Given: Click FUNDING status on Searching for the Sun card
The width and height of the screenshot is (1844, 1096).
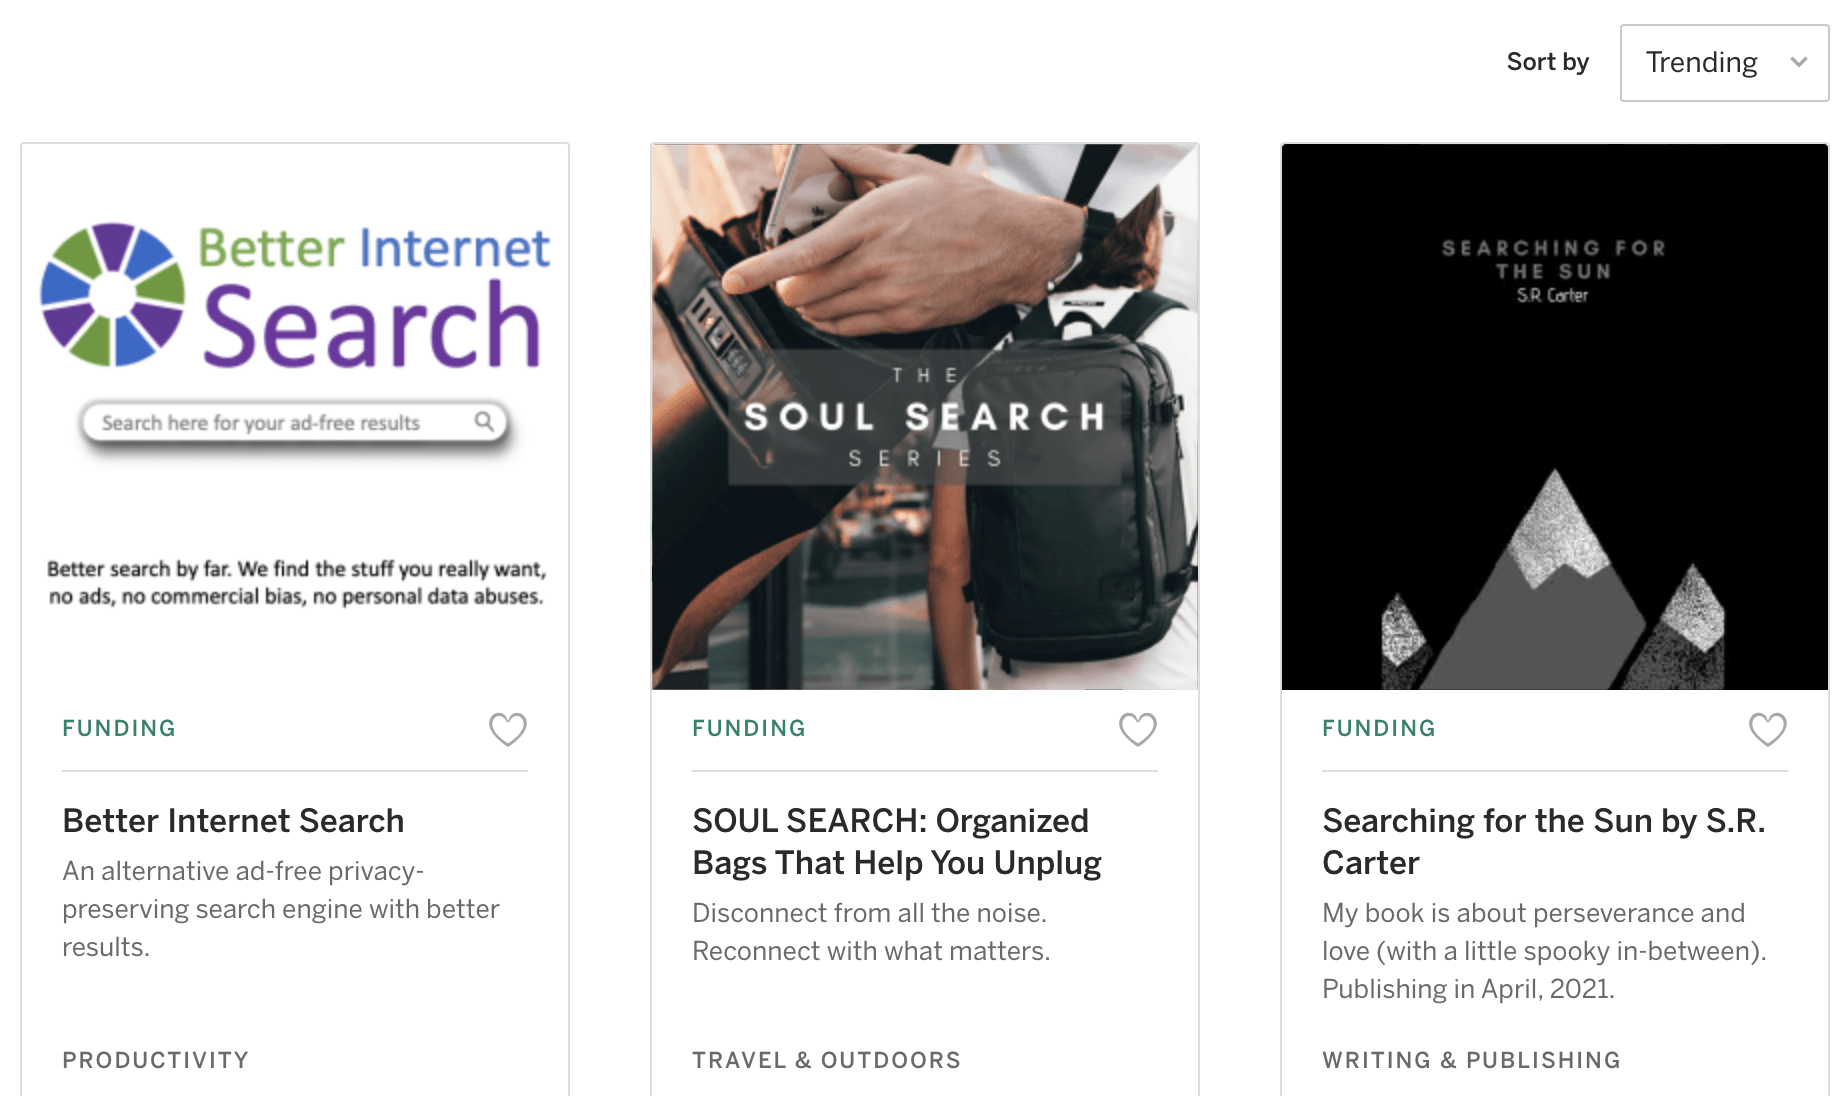Looking at the screenshot, I should (1379, 728).
